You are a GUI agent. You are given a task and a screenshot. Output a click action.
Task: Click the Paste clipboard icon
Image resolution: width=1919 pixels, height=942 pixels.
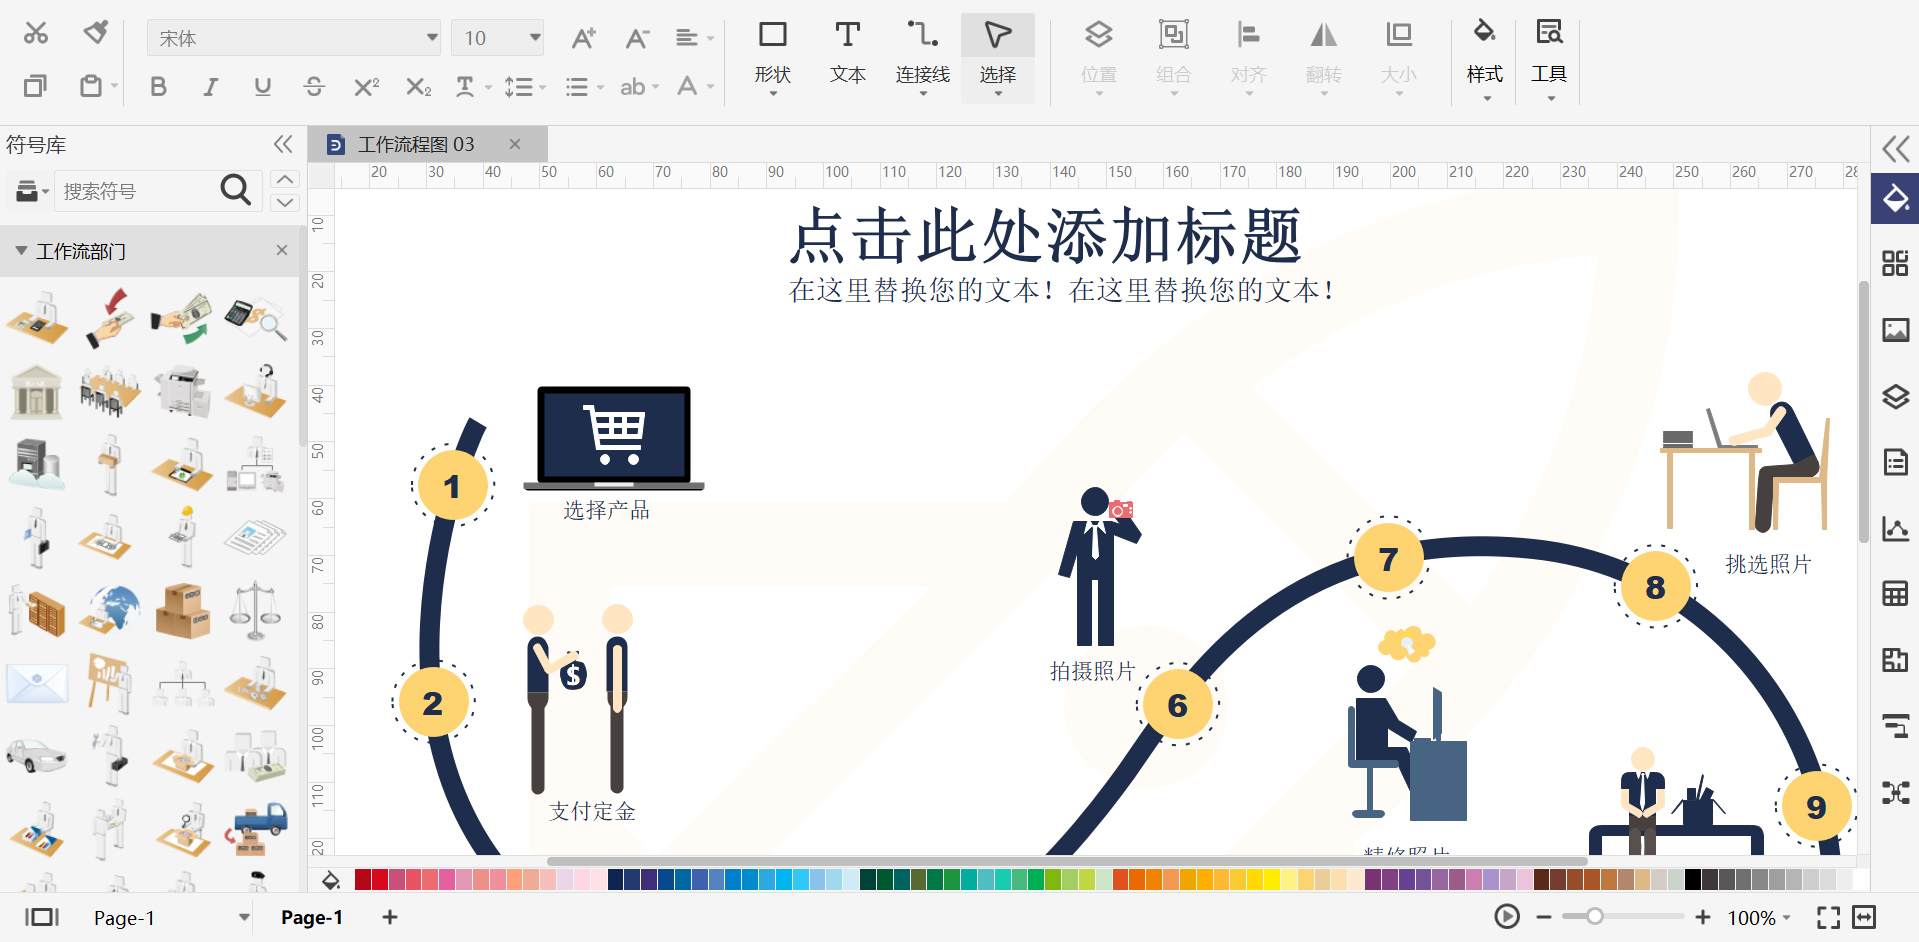click(x=91, y=86)
